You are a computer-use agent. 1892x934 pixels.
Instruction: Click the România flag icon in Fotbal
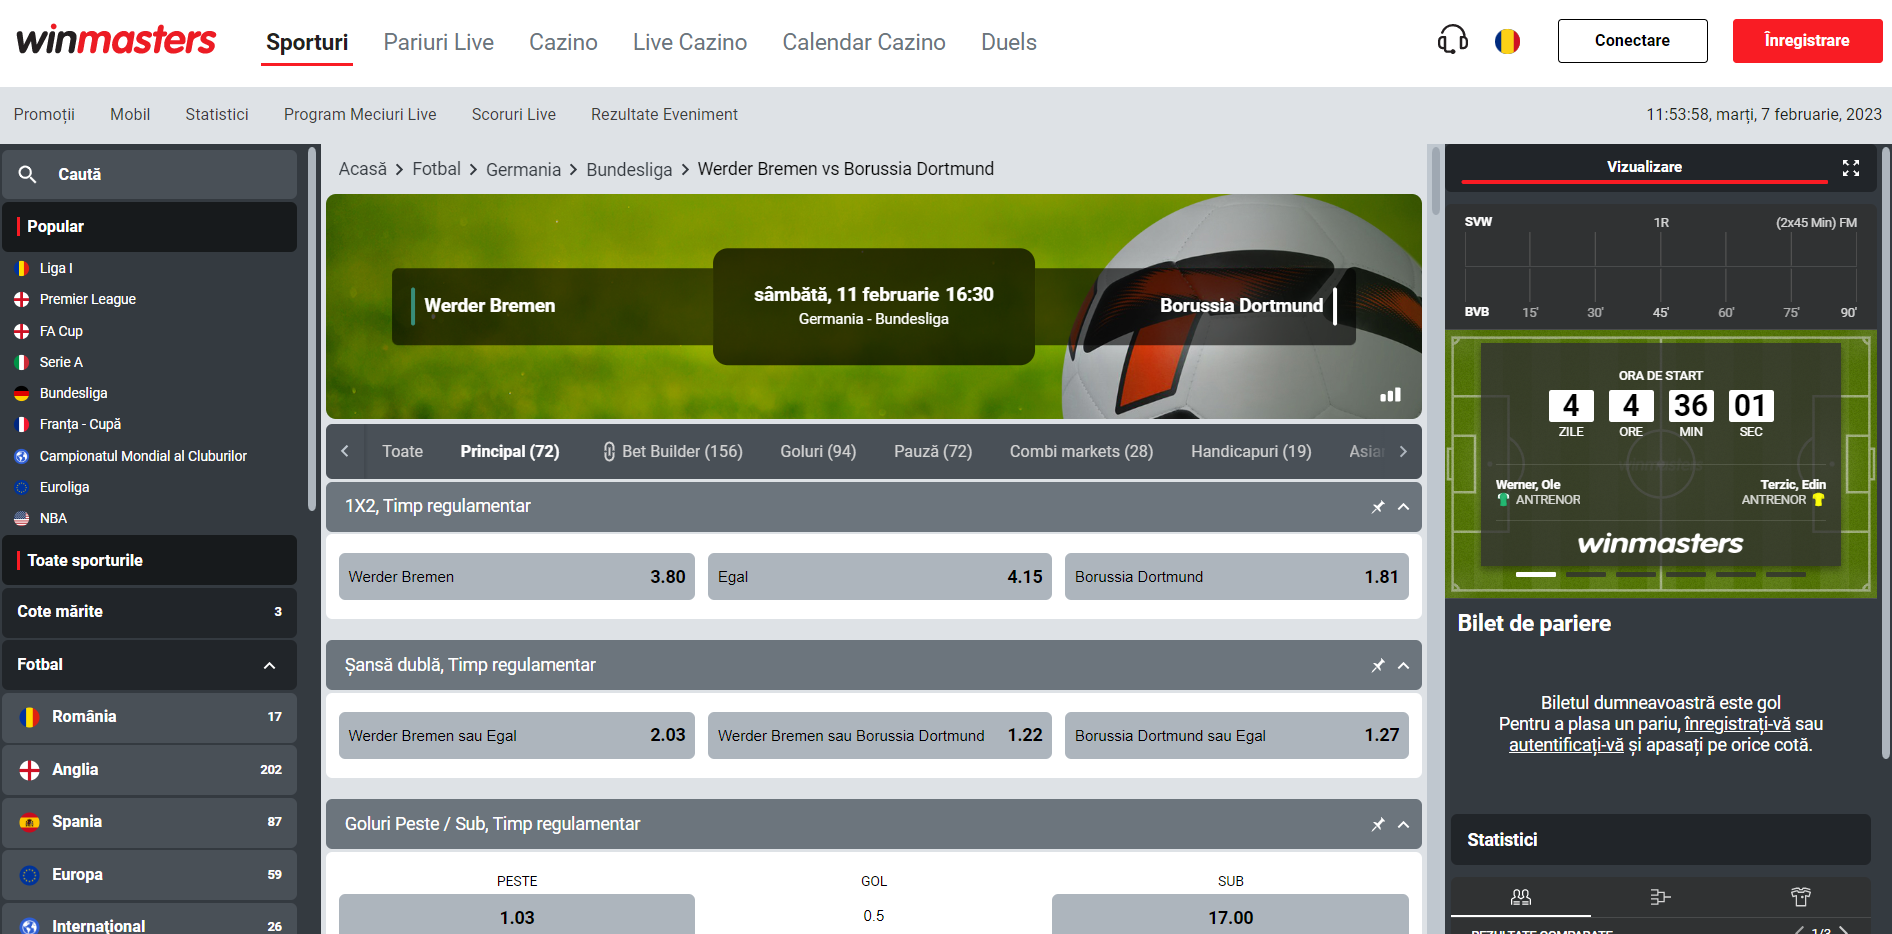(x=30, y=717)
